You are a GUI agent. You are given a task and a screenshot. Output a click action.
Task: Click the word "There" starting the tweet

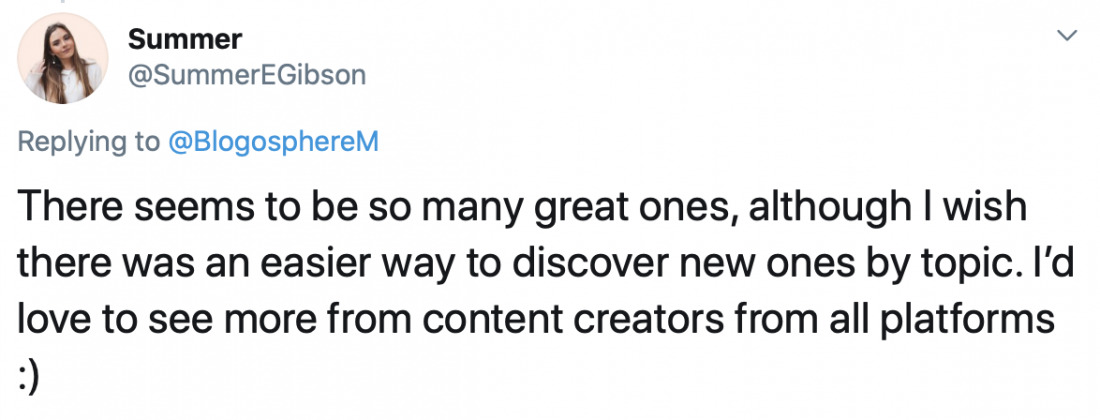(x=70, y=208)
